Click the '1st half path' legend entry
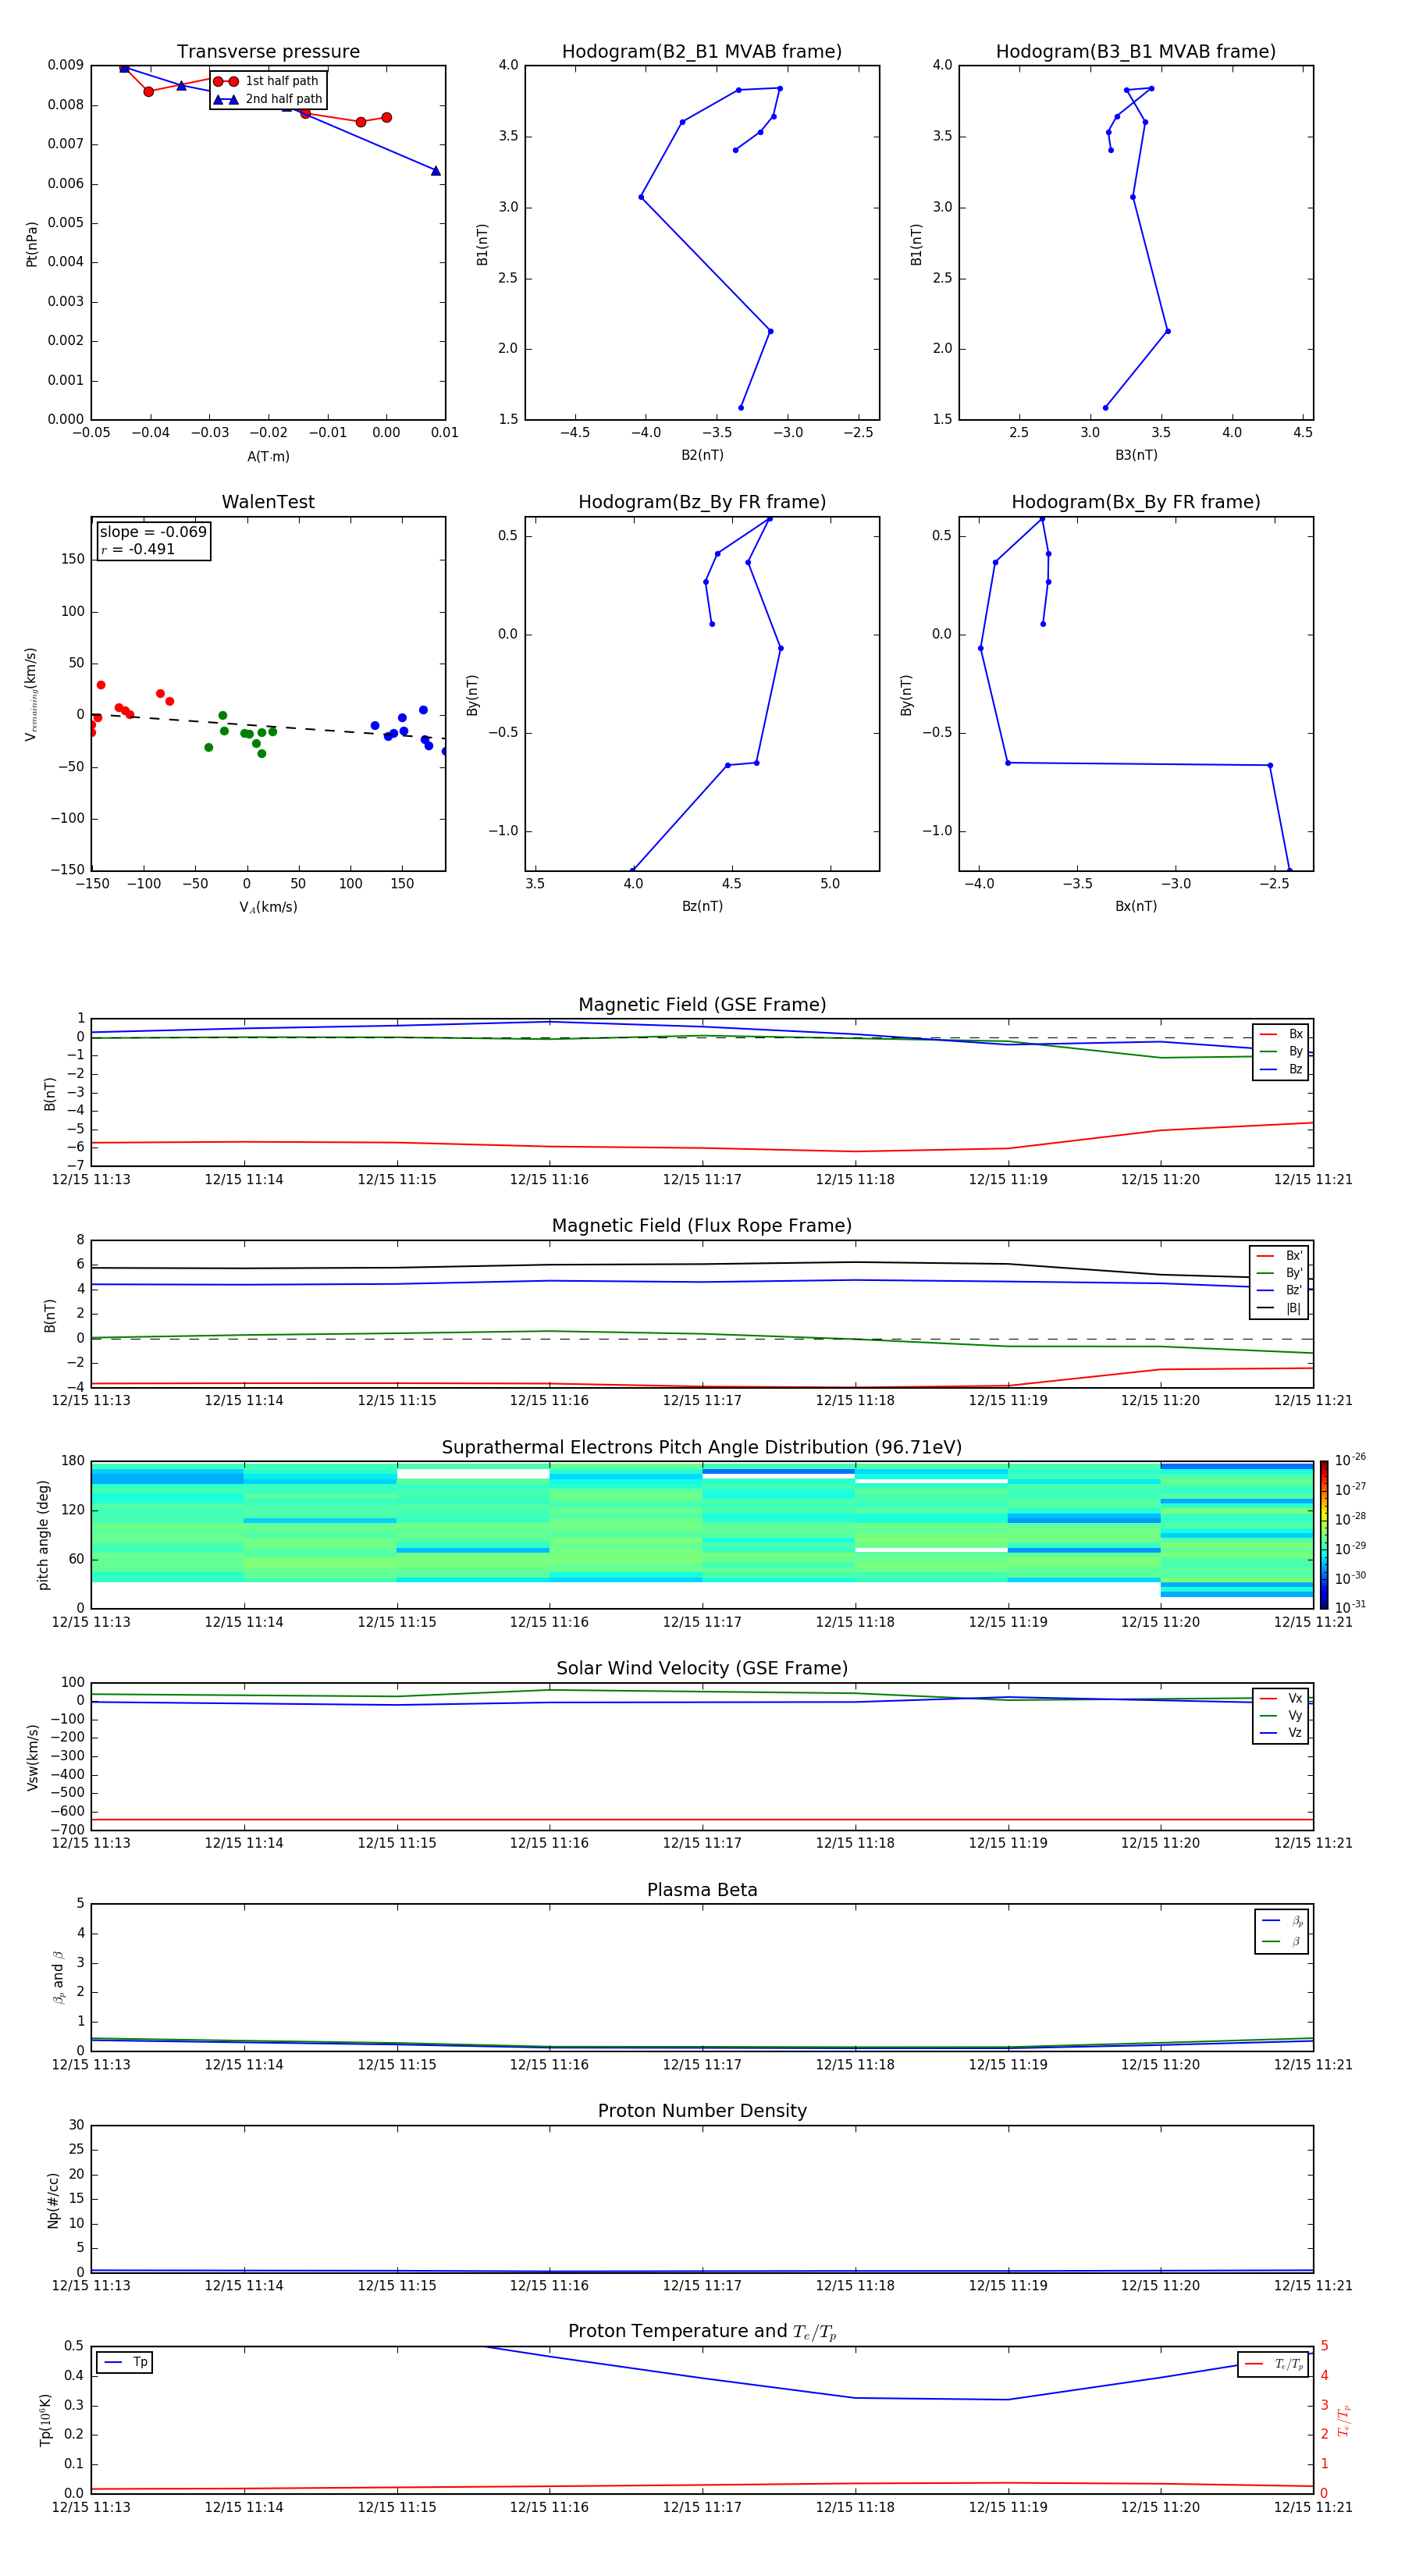This screenshot has height=2576, width=1405. 267,81
